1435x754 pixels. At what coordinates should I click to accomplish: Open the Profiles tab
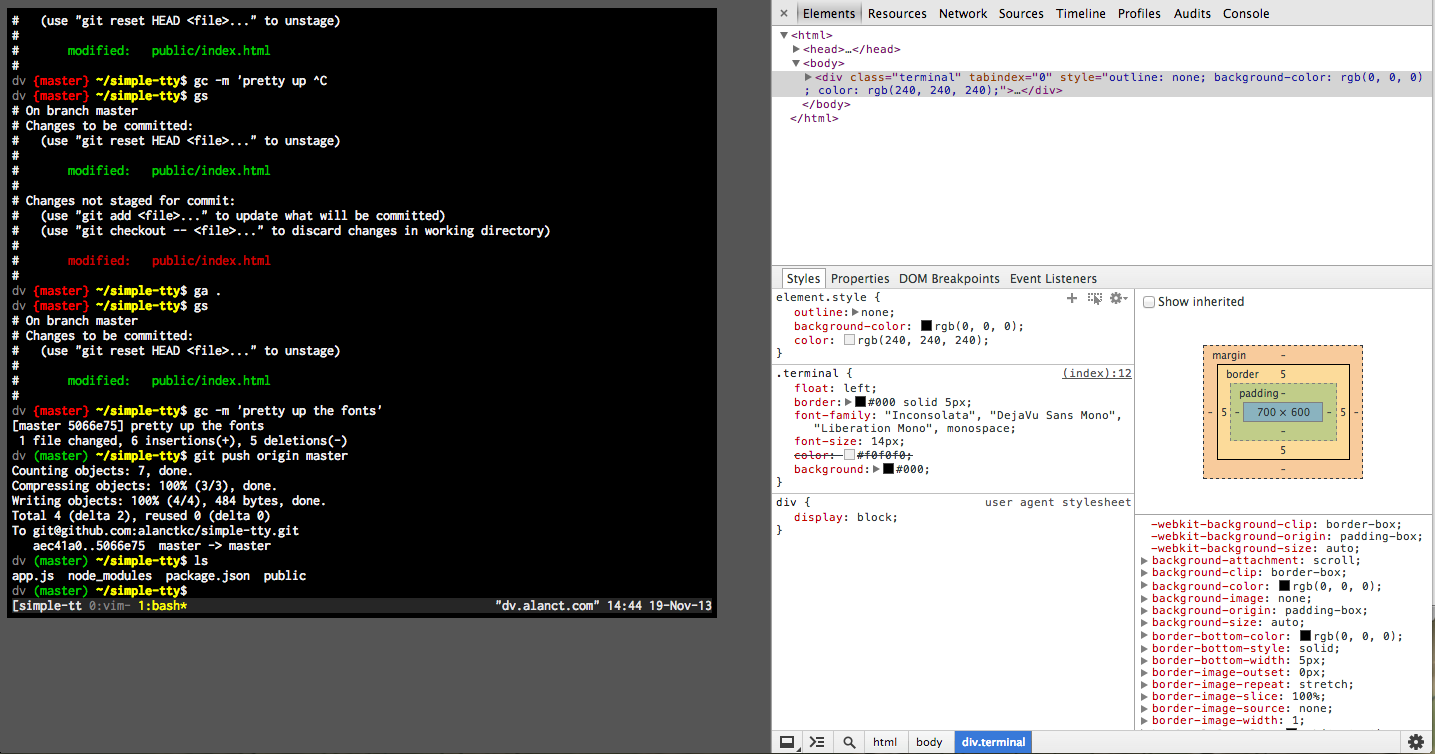(x=1139, y=14)
